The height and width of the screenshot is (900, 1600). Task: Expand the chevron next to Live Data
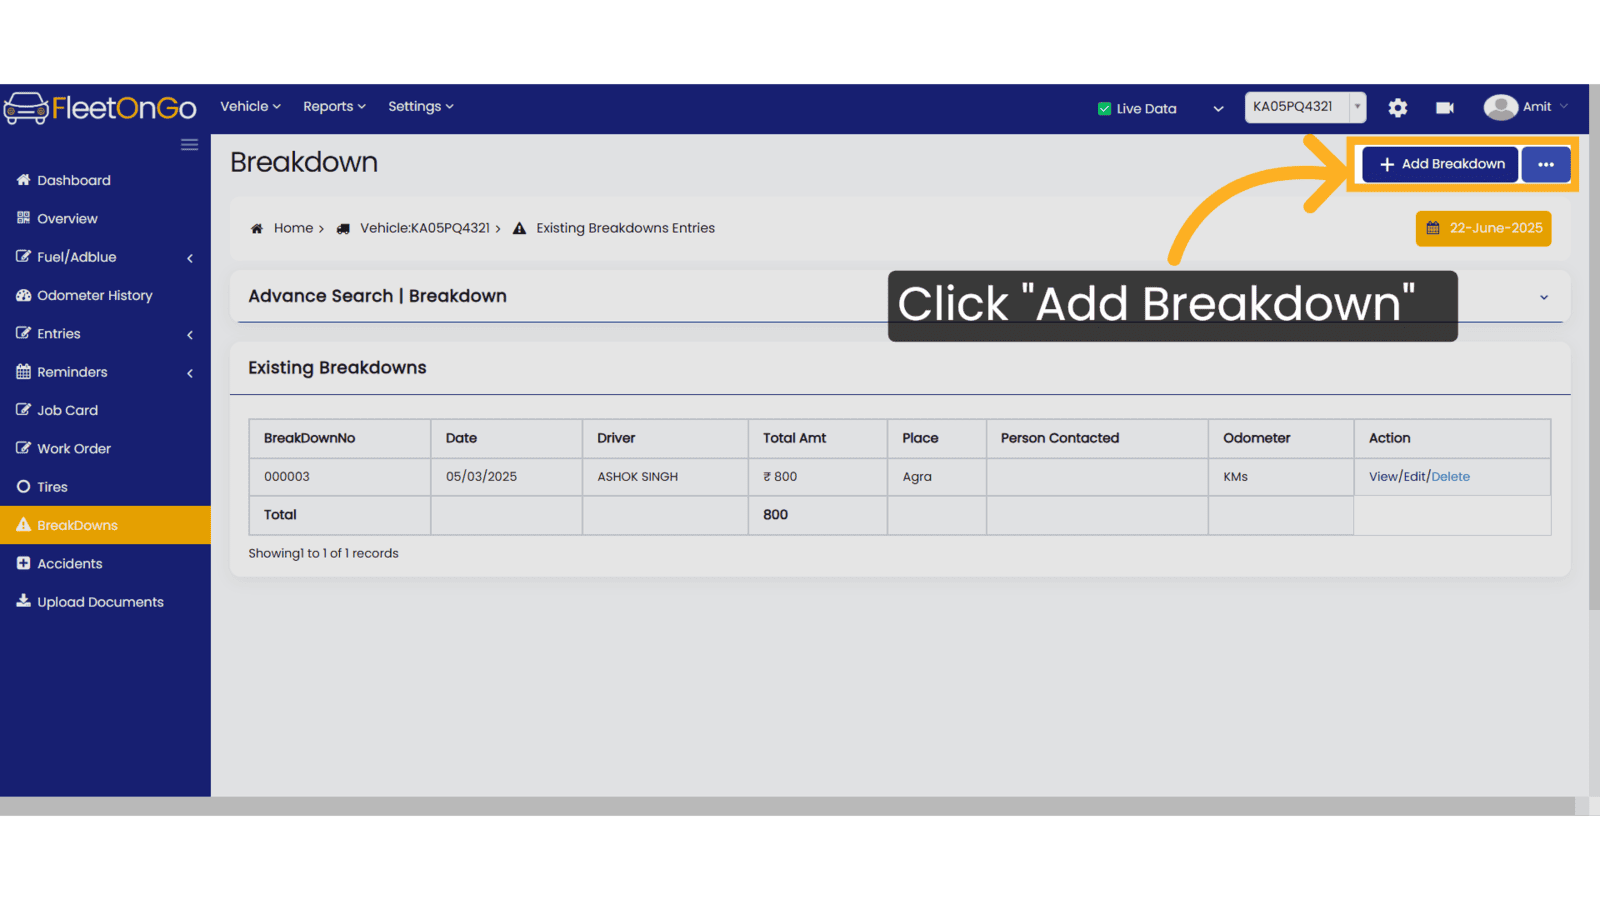pyautogui.click(x=1218, y=109)
